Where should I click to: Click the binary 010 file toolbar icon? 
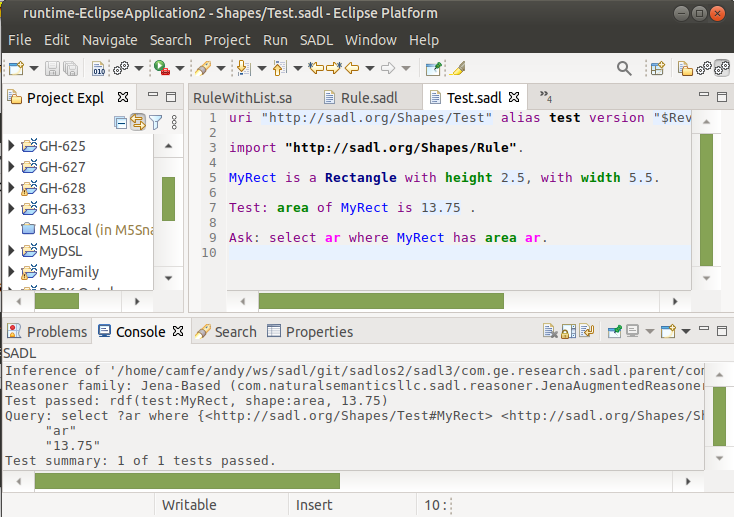click(98, 68)
